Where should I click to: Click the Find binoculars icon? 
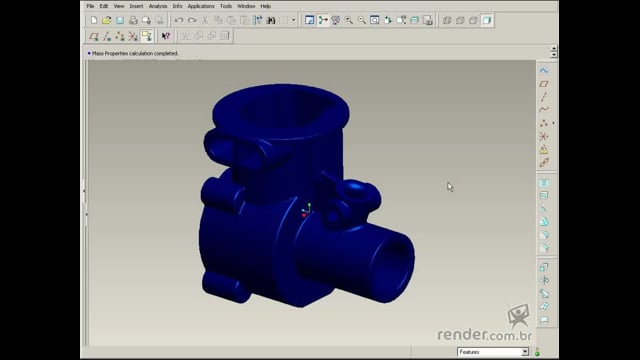pyautogui.click(x=271, y=20)
